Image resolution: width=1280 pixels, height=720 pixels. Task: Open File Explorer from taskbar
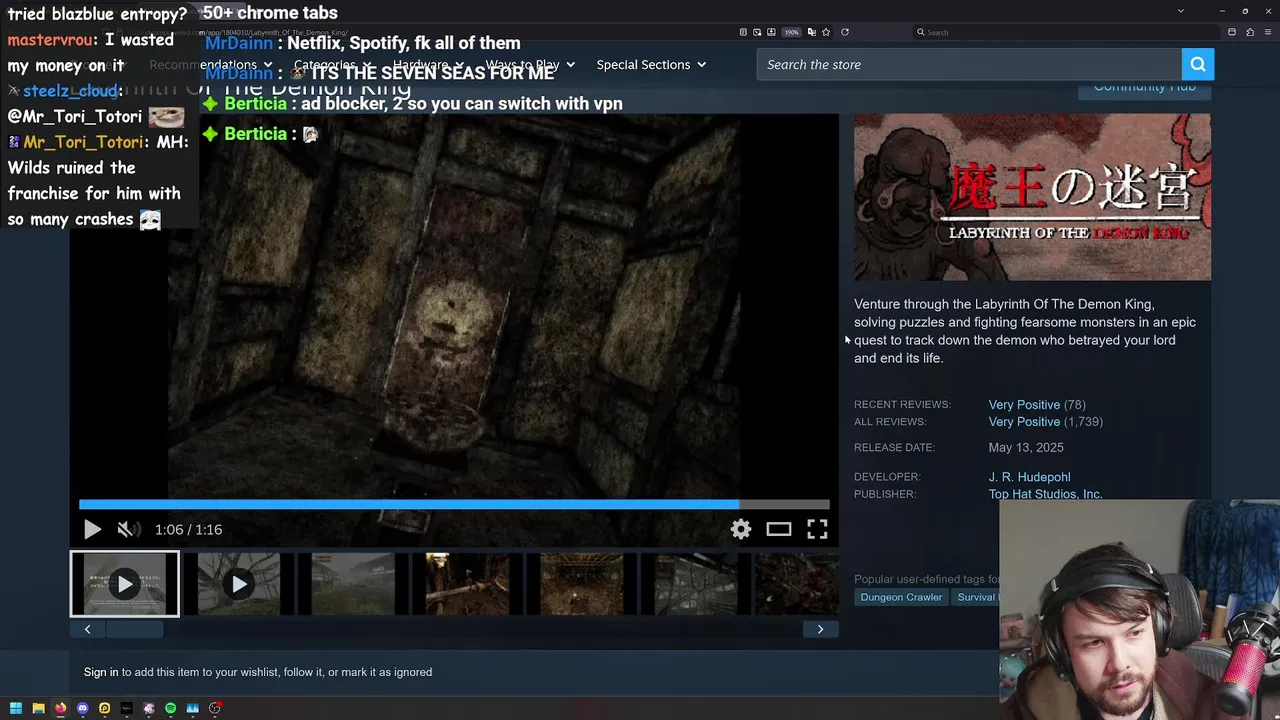coord(38,708)
